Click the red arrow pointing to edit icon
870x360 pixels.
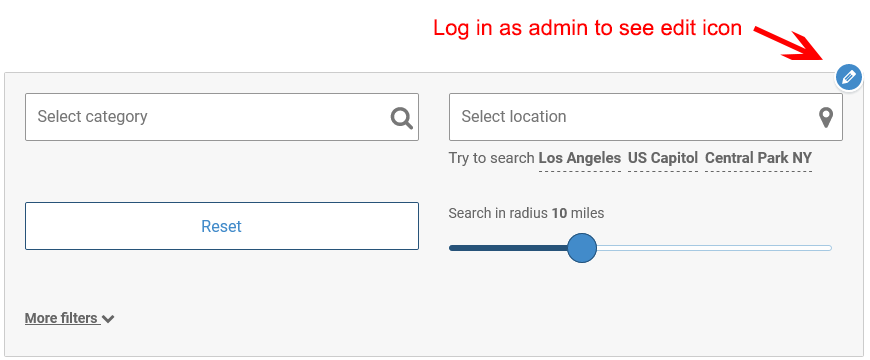coord(790,43)
